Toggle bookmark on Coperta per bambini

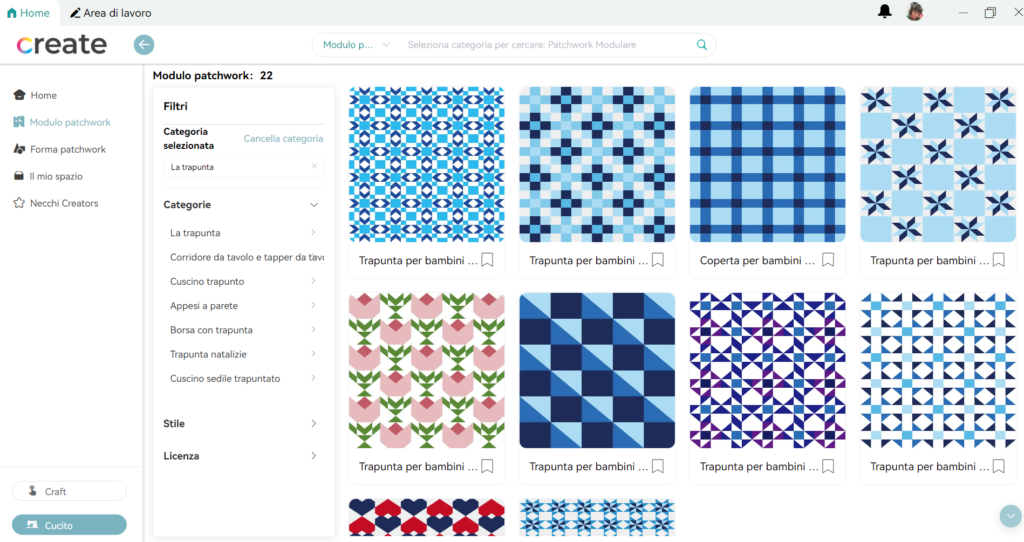pyautogui.click(x=828, y=260)
